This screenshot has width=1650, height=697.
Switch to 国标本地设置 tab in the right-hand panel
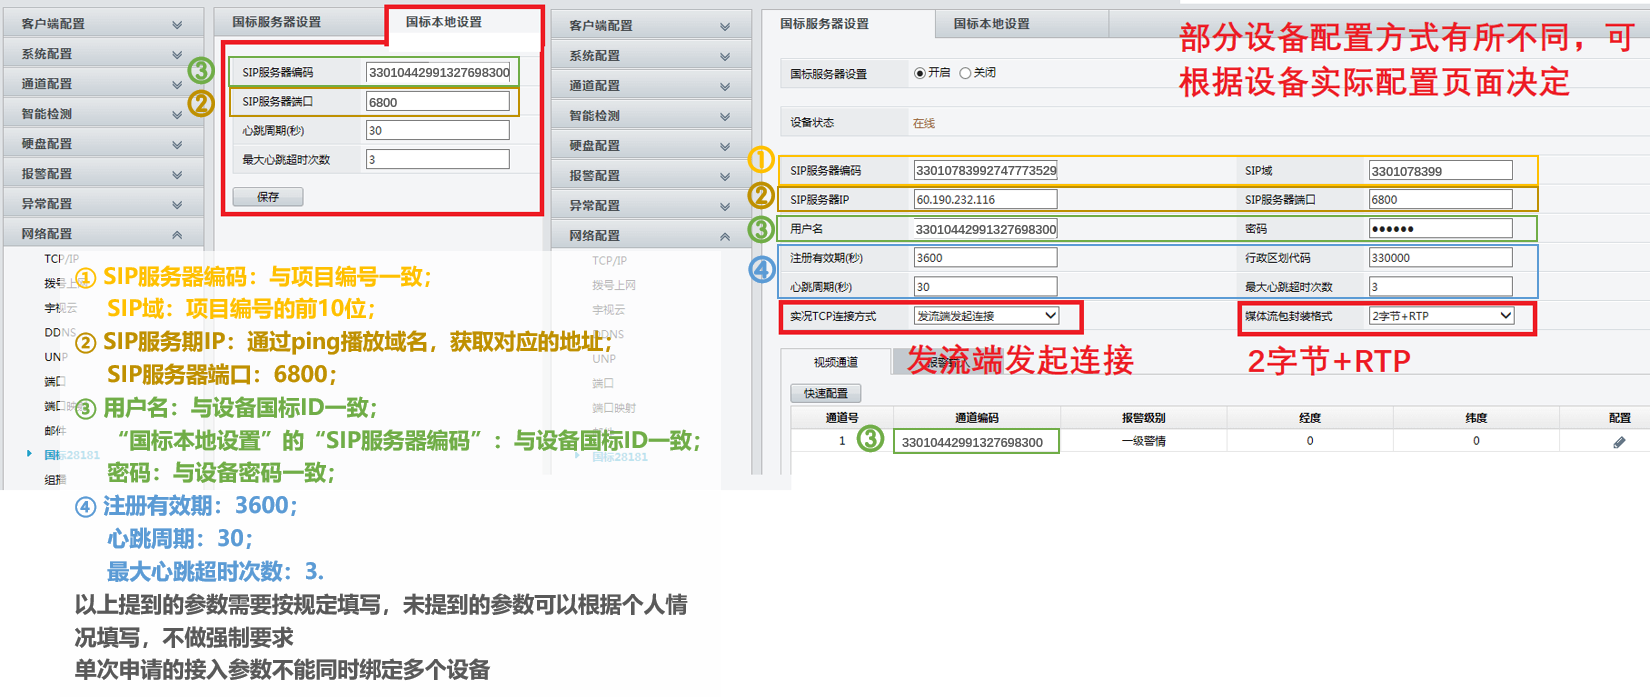(1022, 24)
